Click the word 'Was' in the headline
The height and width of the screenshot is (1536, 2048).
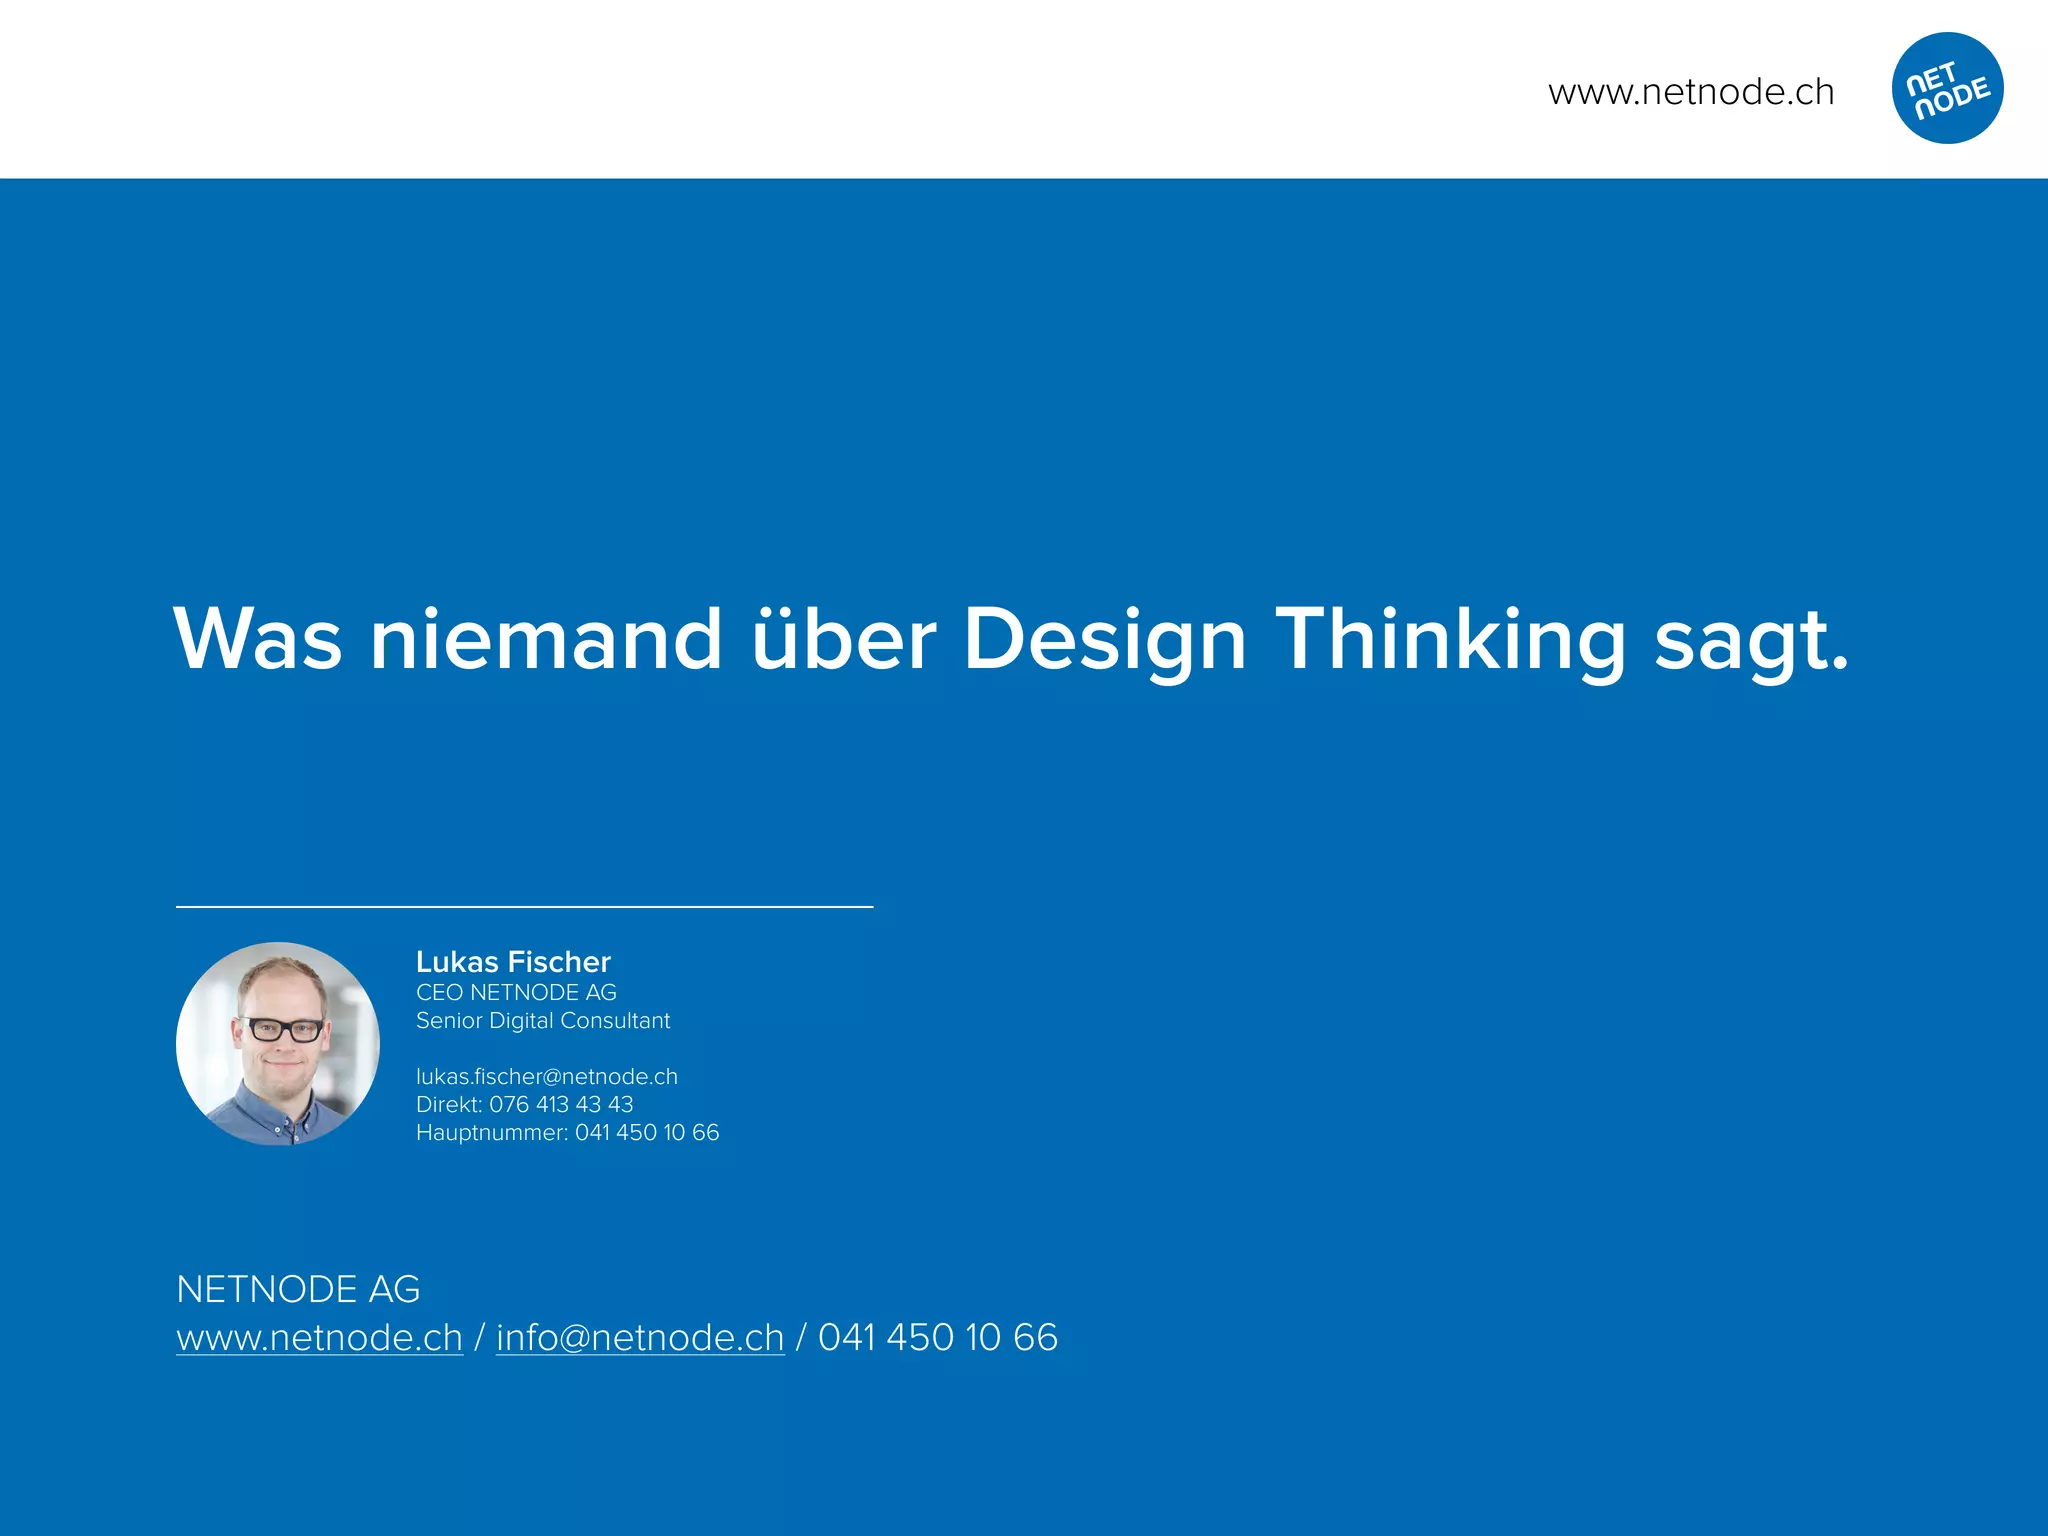pos(258,639)
